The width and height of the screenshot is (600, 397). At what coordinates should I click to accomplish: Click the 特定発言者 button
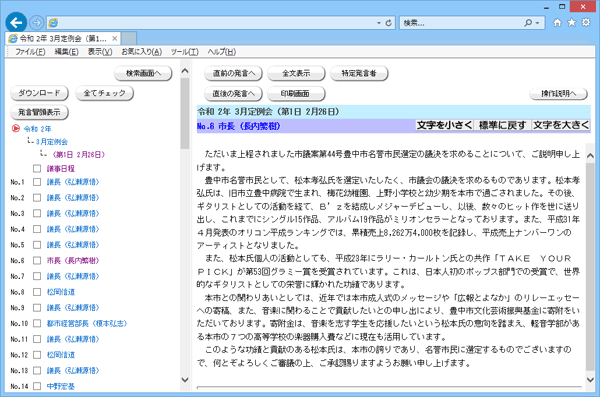tap(359, 73)
